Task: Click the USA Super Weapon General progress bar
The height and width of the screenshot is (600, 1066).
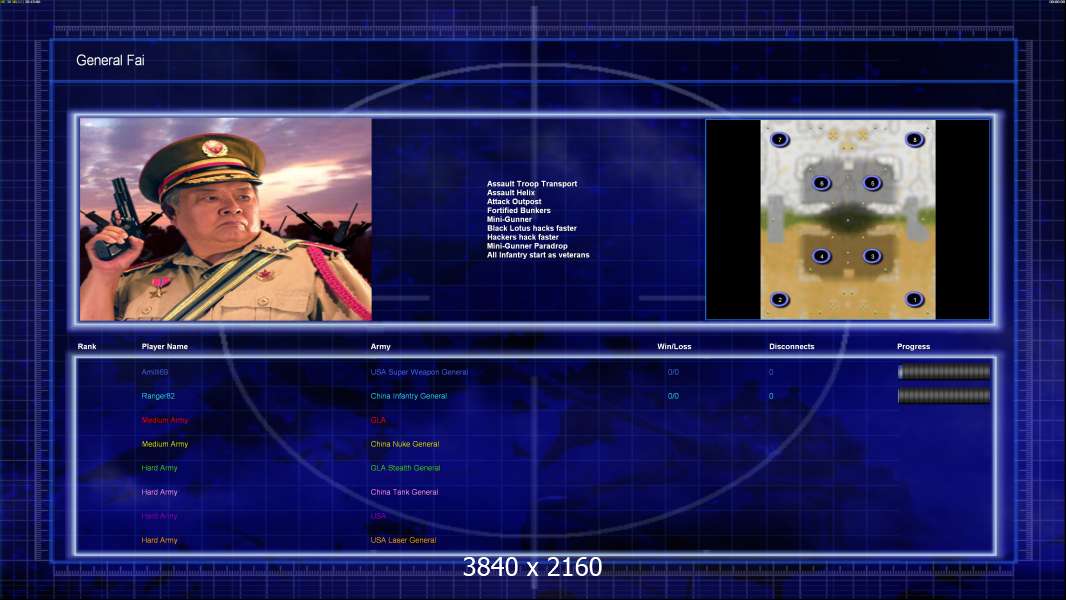Action: [944, 372]
